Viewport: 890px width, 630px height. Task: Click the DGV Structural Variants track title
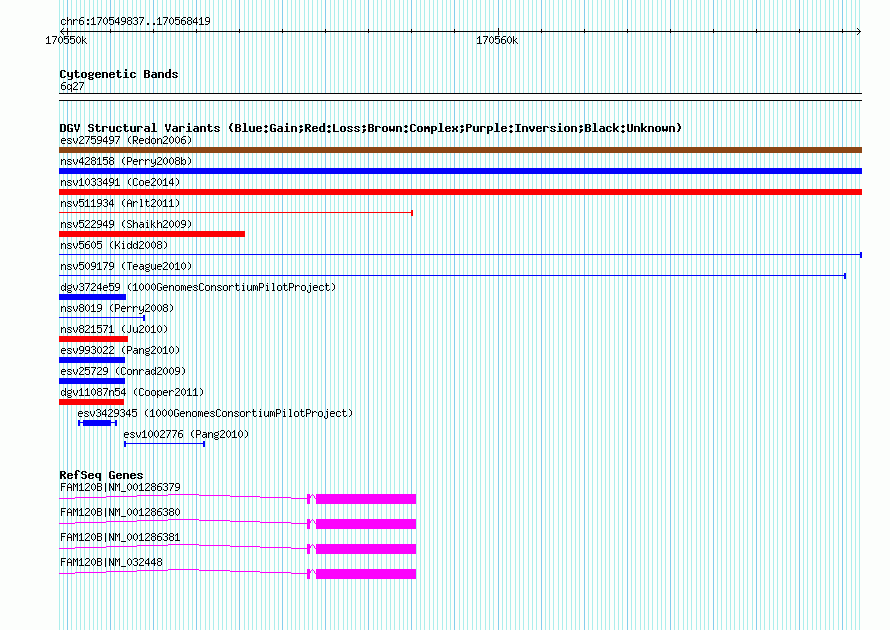tap(371, 128)
